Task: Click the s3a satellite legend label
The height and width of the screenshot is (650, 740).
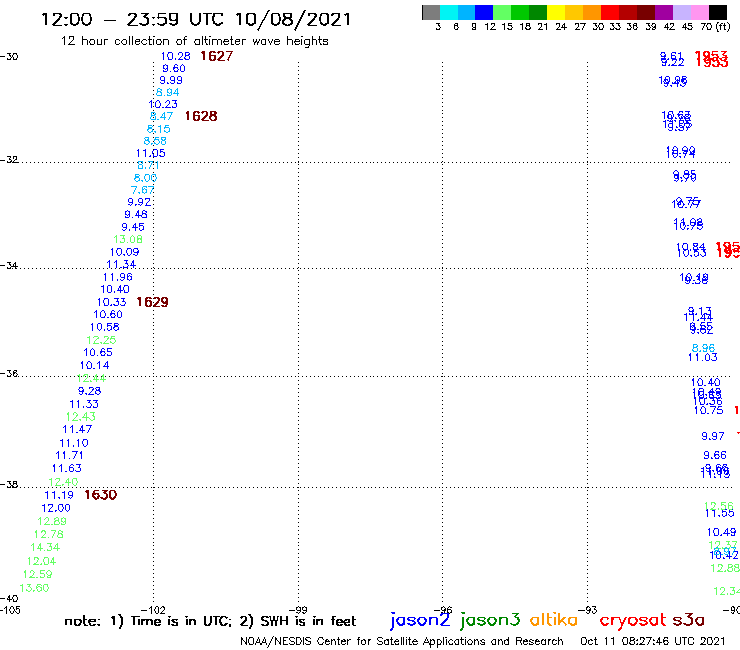Action: pyautogui.click(x=689, y=620)
